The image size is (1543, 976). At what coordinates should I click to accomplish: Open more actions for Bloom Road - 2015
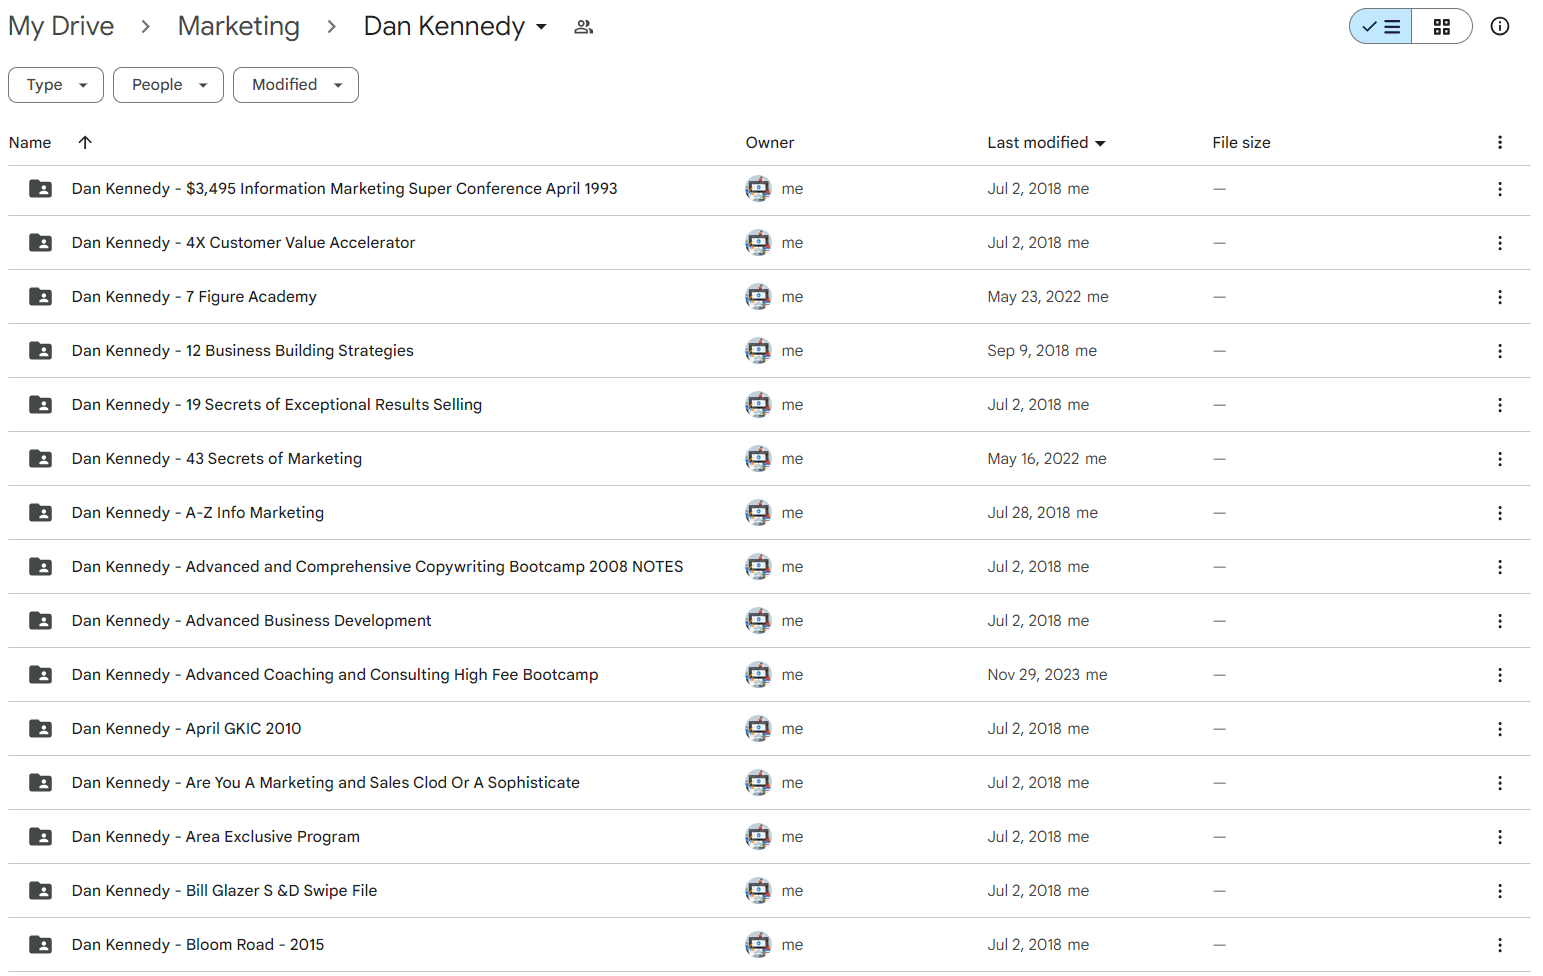click(1499, 945)
